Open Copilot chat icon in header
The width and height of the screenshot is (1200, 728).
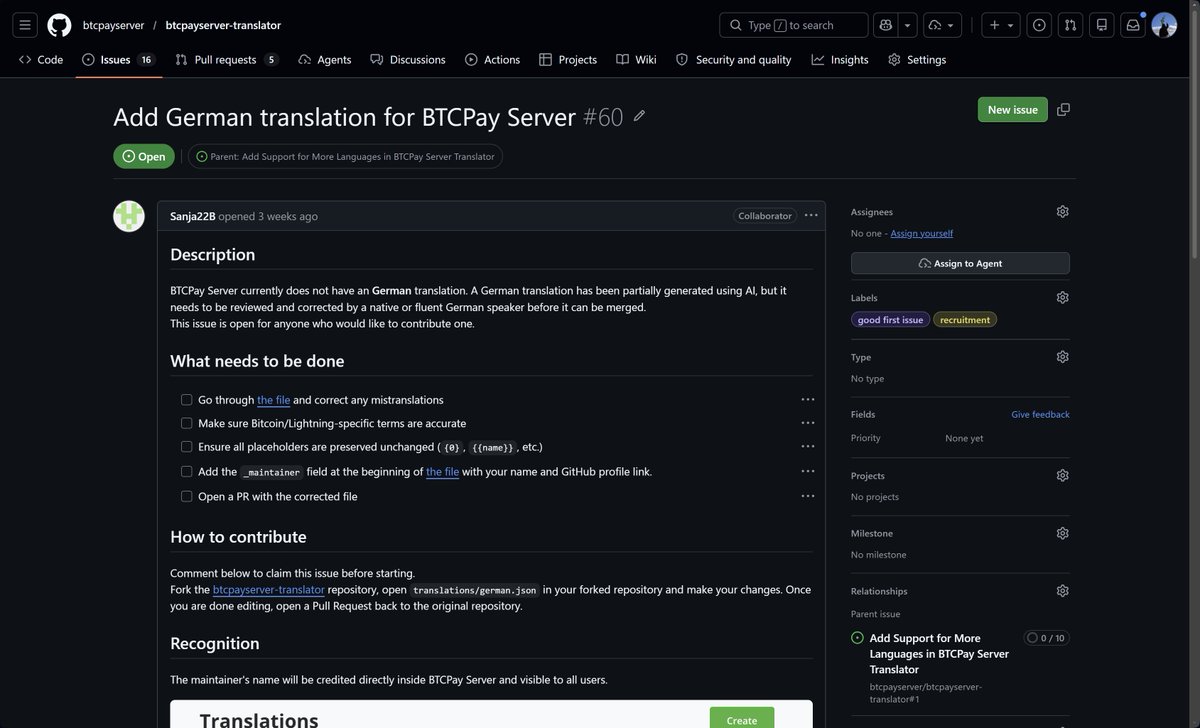coord(885,25)
